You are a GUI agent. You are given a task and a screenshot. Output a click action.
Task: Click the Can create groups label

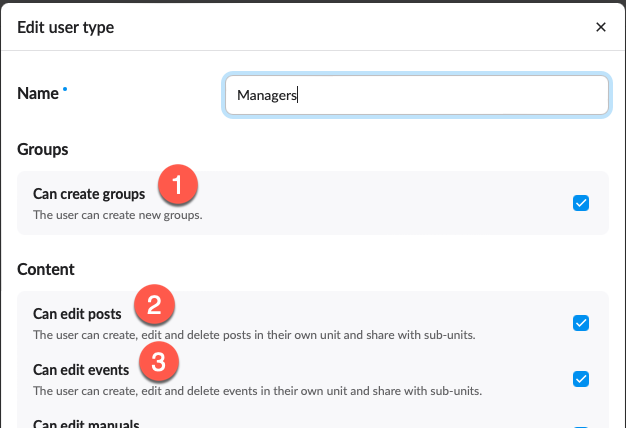[x=89, y=194]
